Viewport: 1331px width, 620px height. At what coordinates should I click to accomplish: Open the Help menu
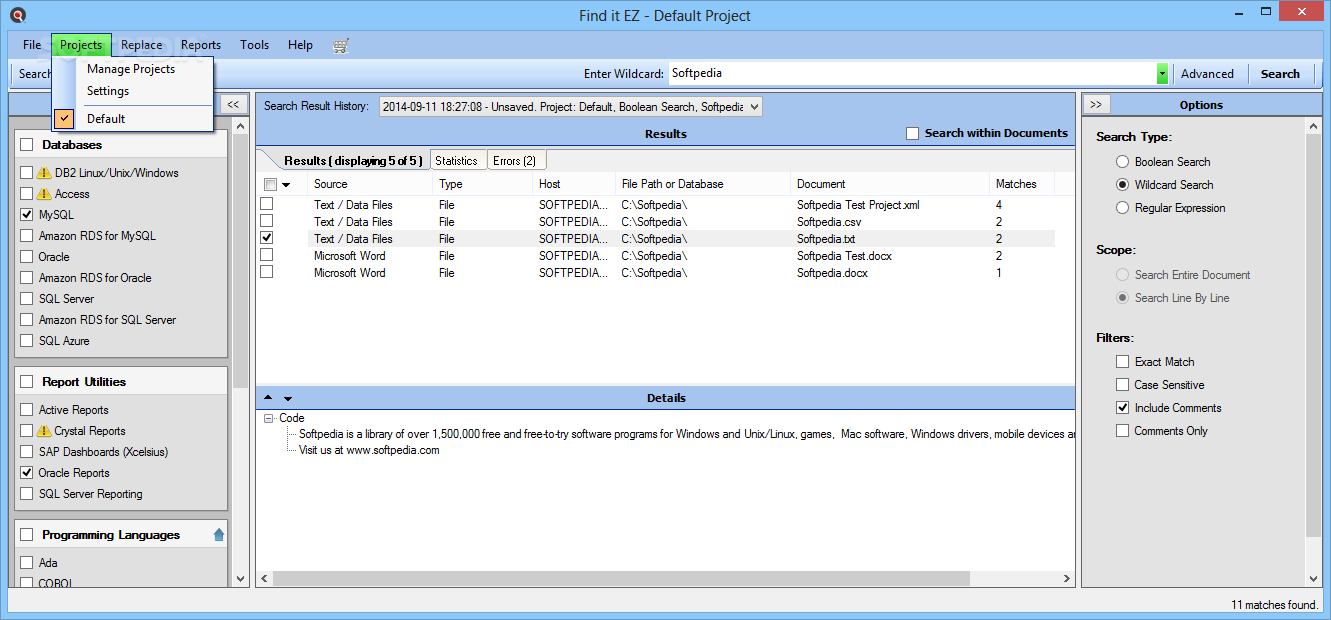click(x=300, y=45)
